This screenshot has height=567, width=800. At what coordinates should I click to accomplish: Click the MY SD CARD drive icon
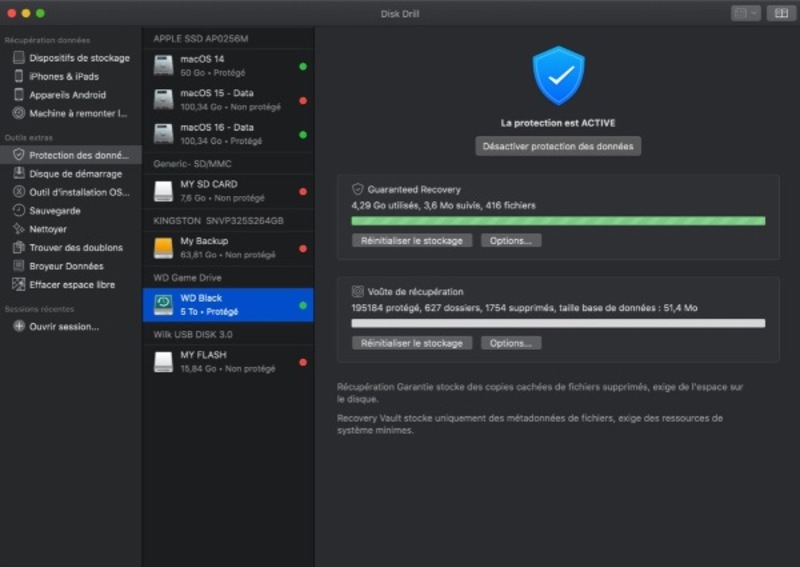tap(163, 191)
